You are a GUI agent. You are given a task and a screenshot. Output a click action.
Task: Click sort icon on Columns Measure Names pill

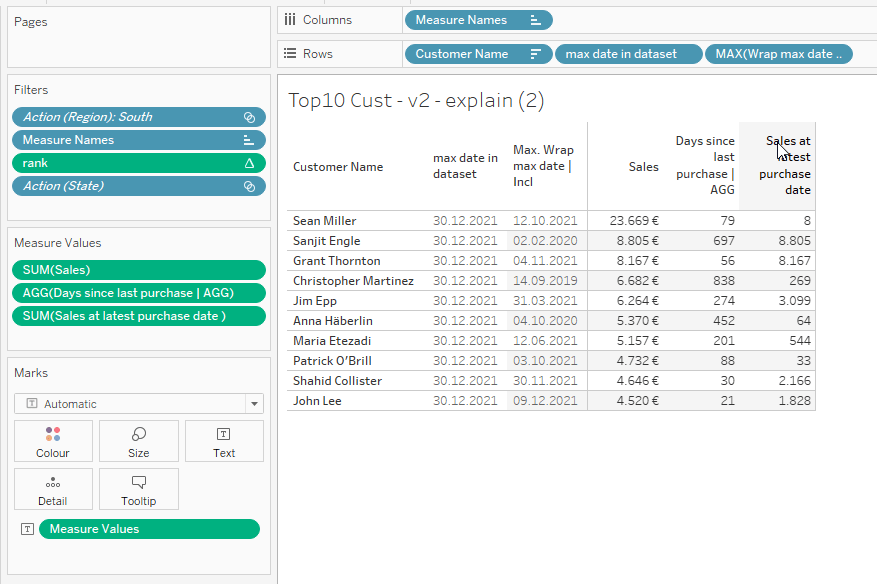pyautogui.click(x=535, y=20)
